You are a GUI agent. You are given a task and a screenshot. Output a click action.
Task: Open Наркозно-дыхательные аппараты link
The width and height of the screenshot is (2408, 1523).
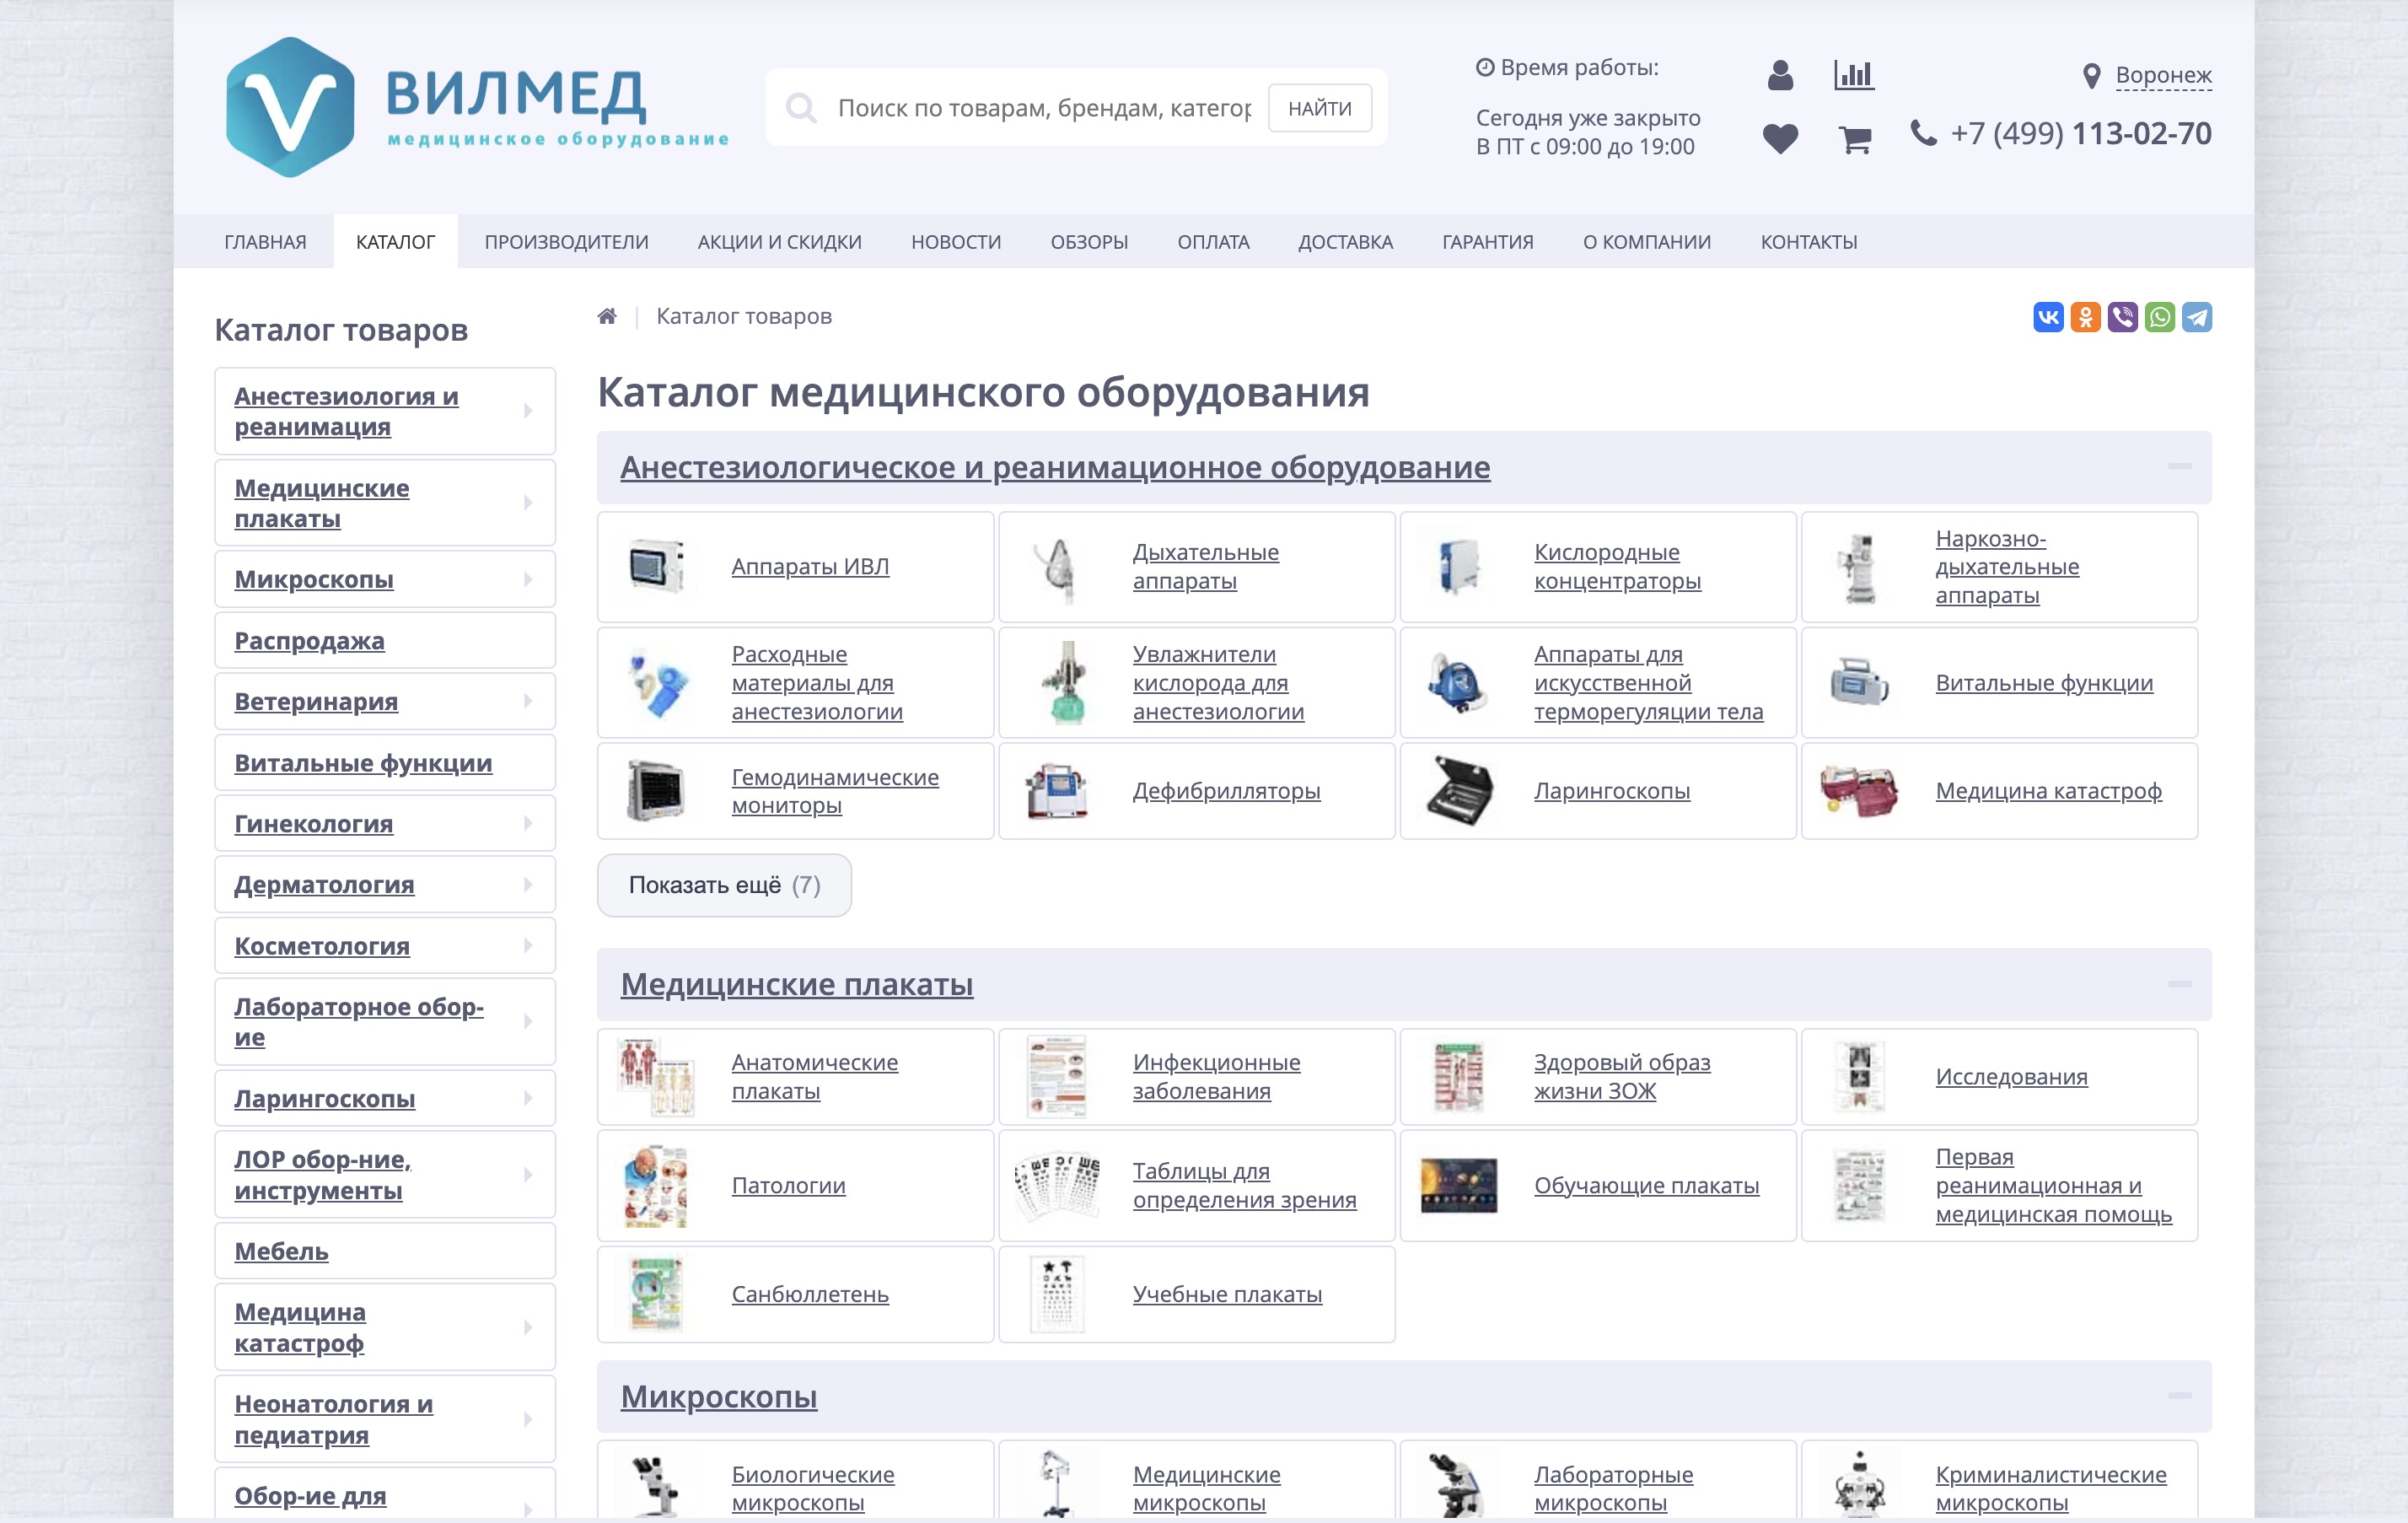[2007, 567]
